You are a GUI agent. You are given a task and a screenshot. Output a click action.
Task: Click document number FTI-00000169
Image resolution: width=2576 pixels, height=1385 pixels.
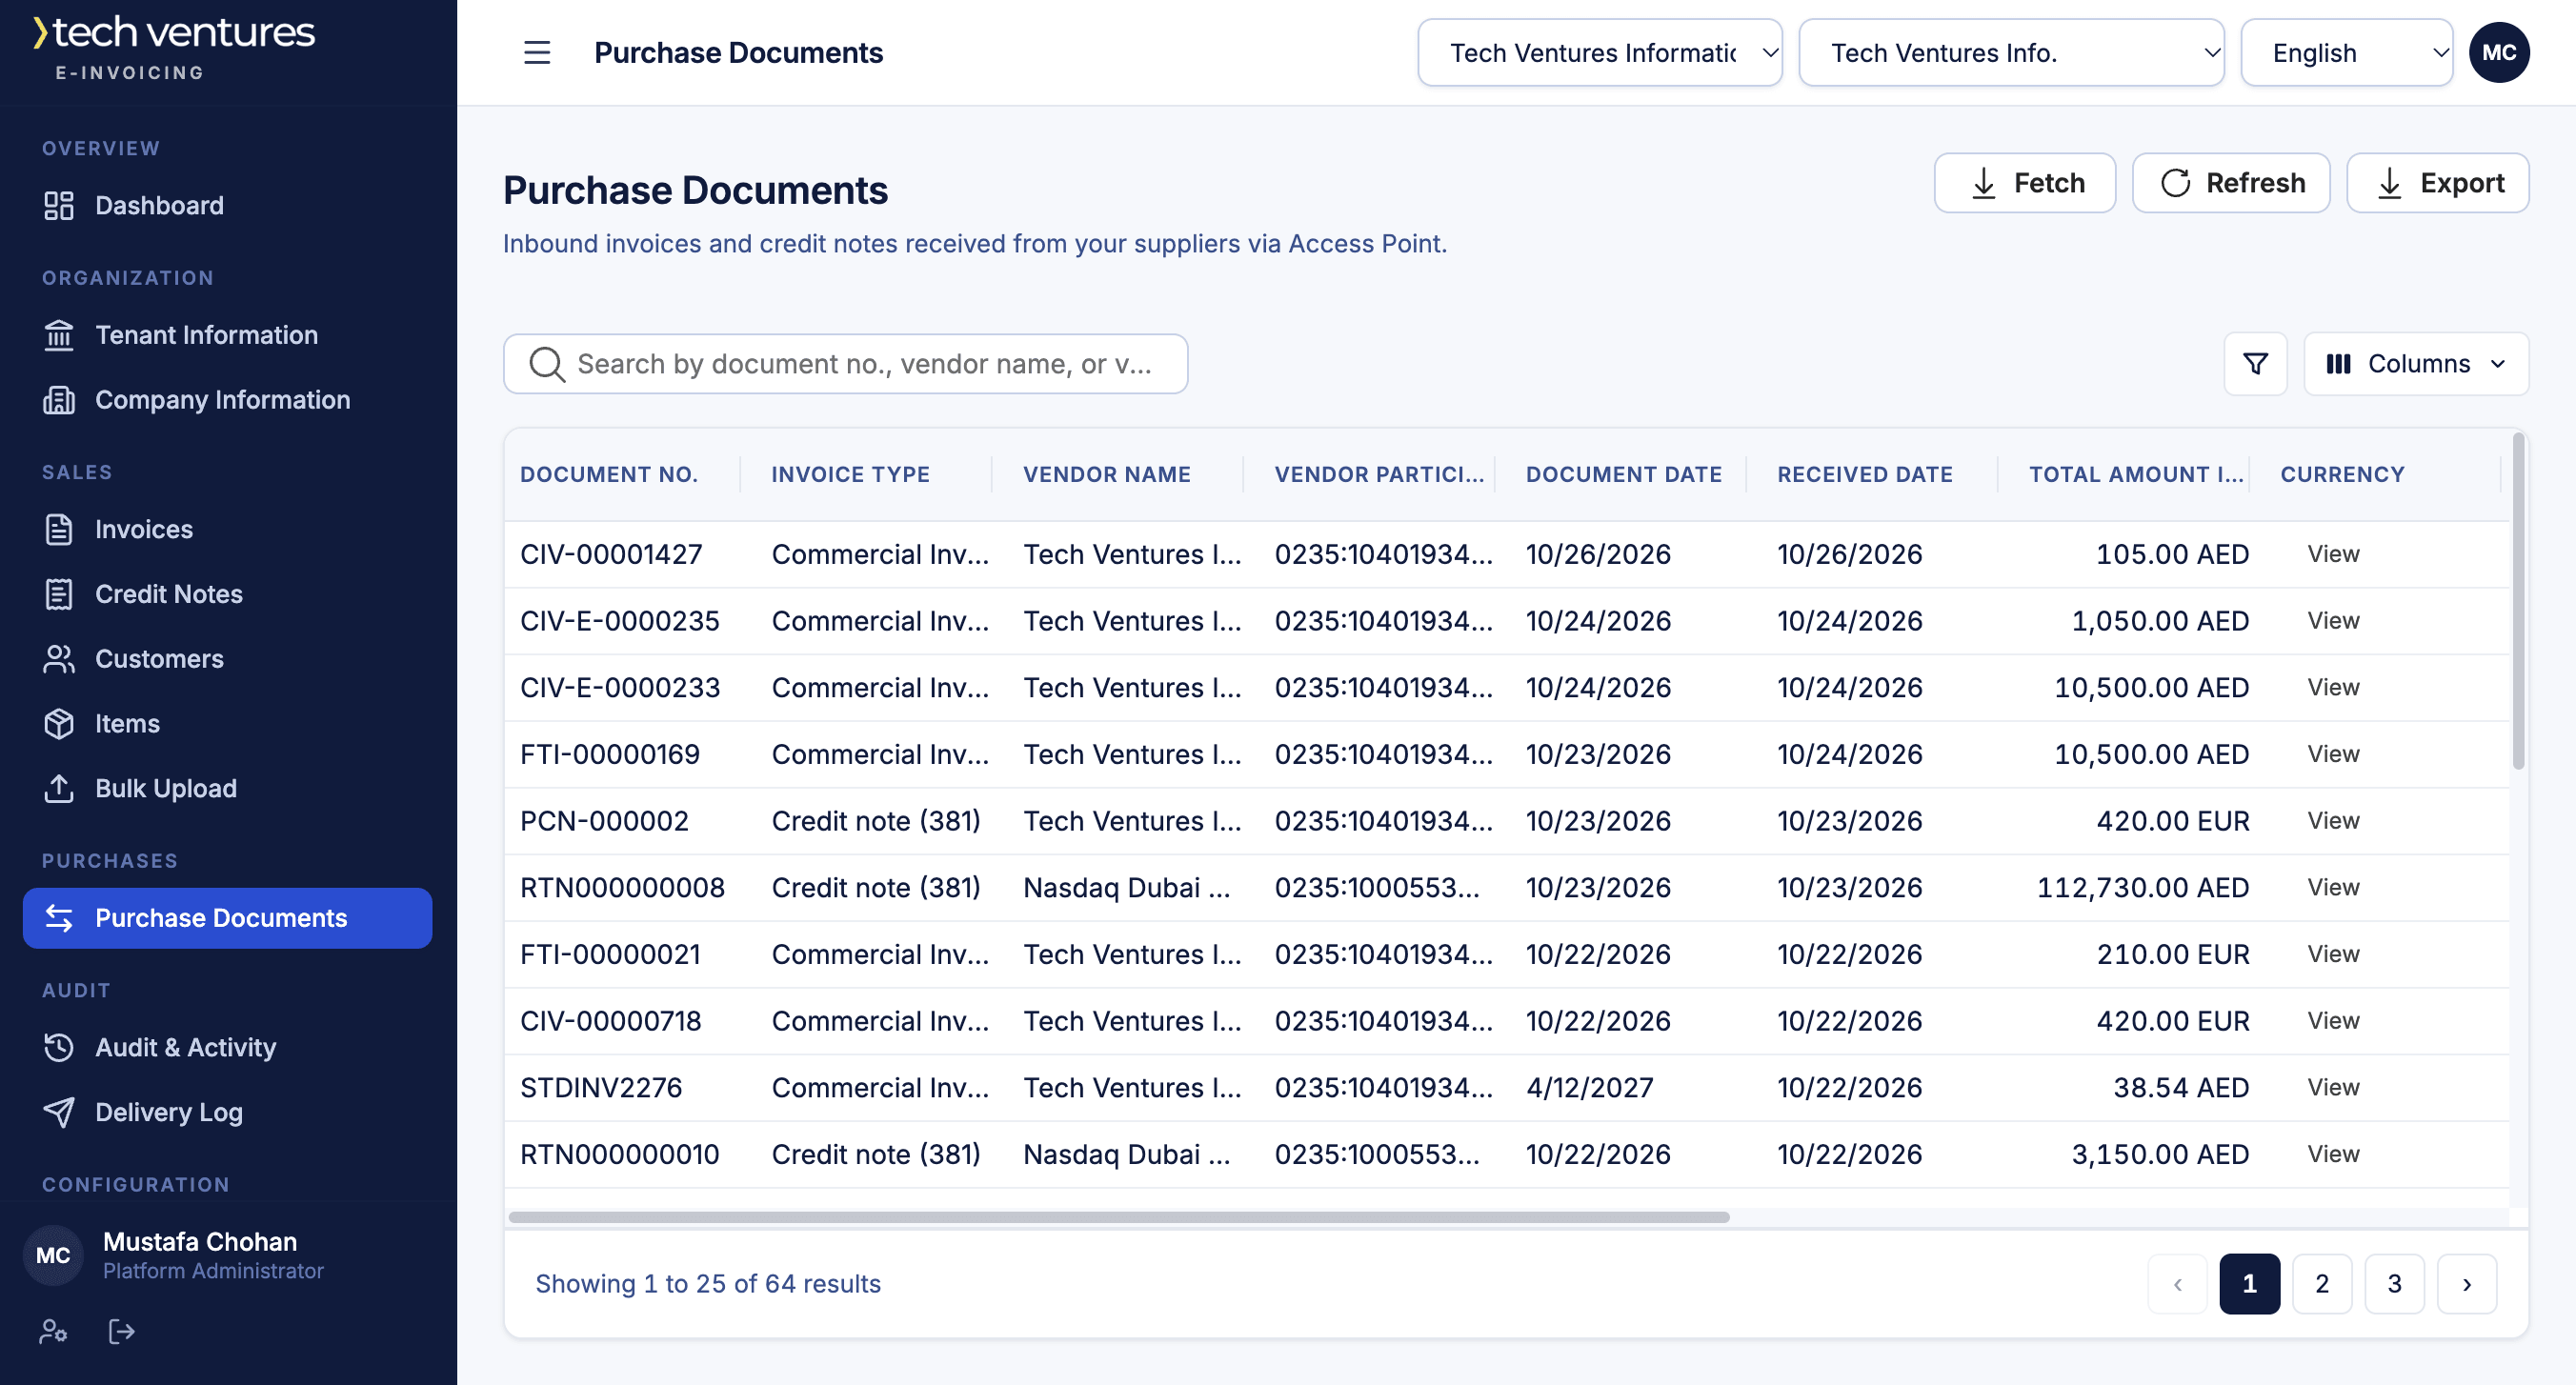coord(609,755)
